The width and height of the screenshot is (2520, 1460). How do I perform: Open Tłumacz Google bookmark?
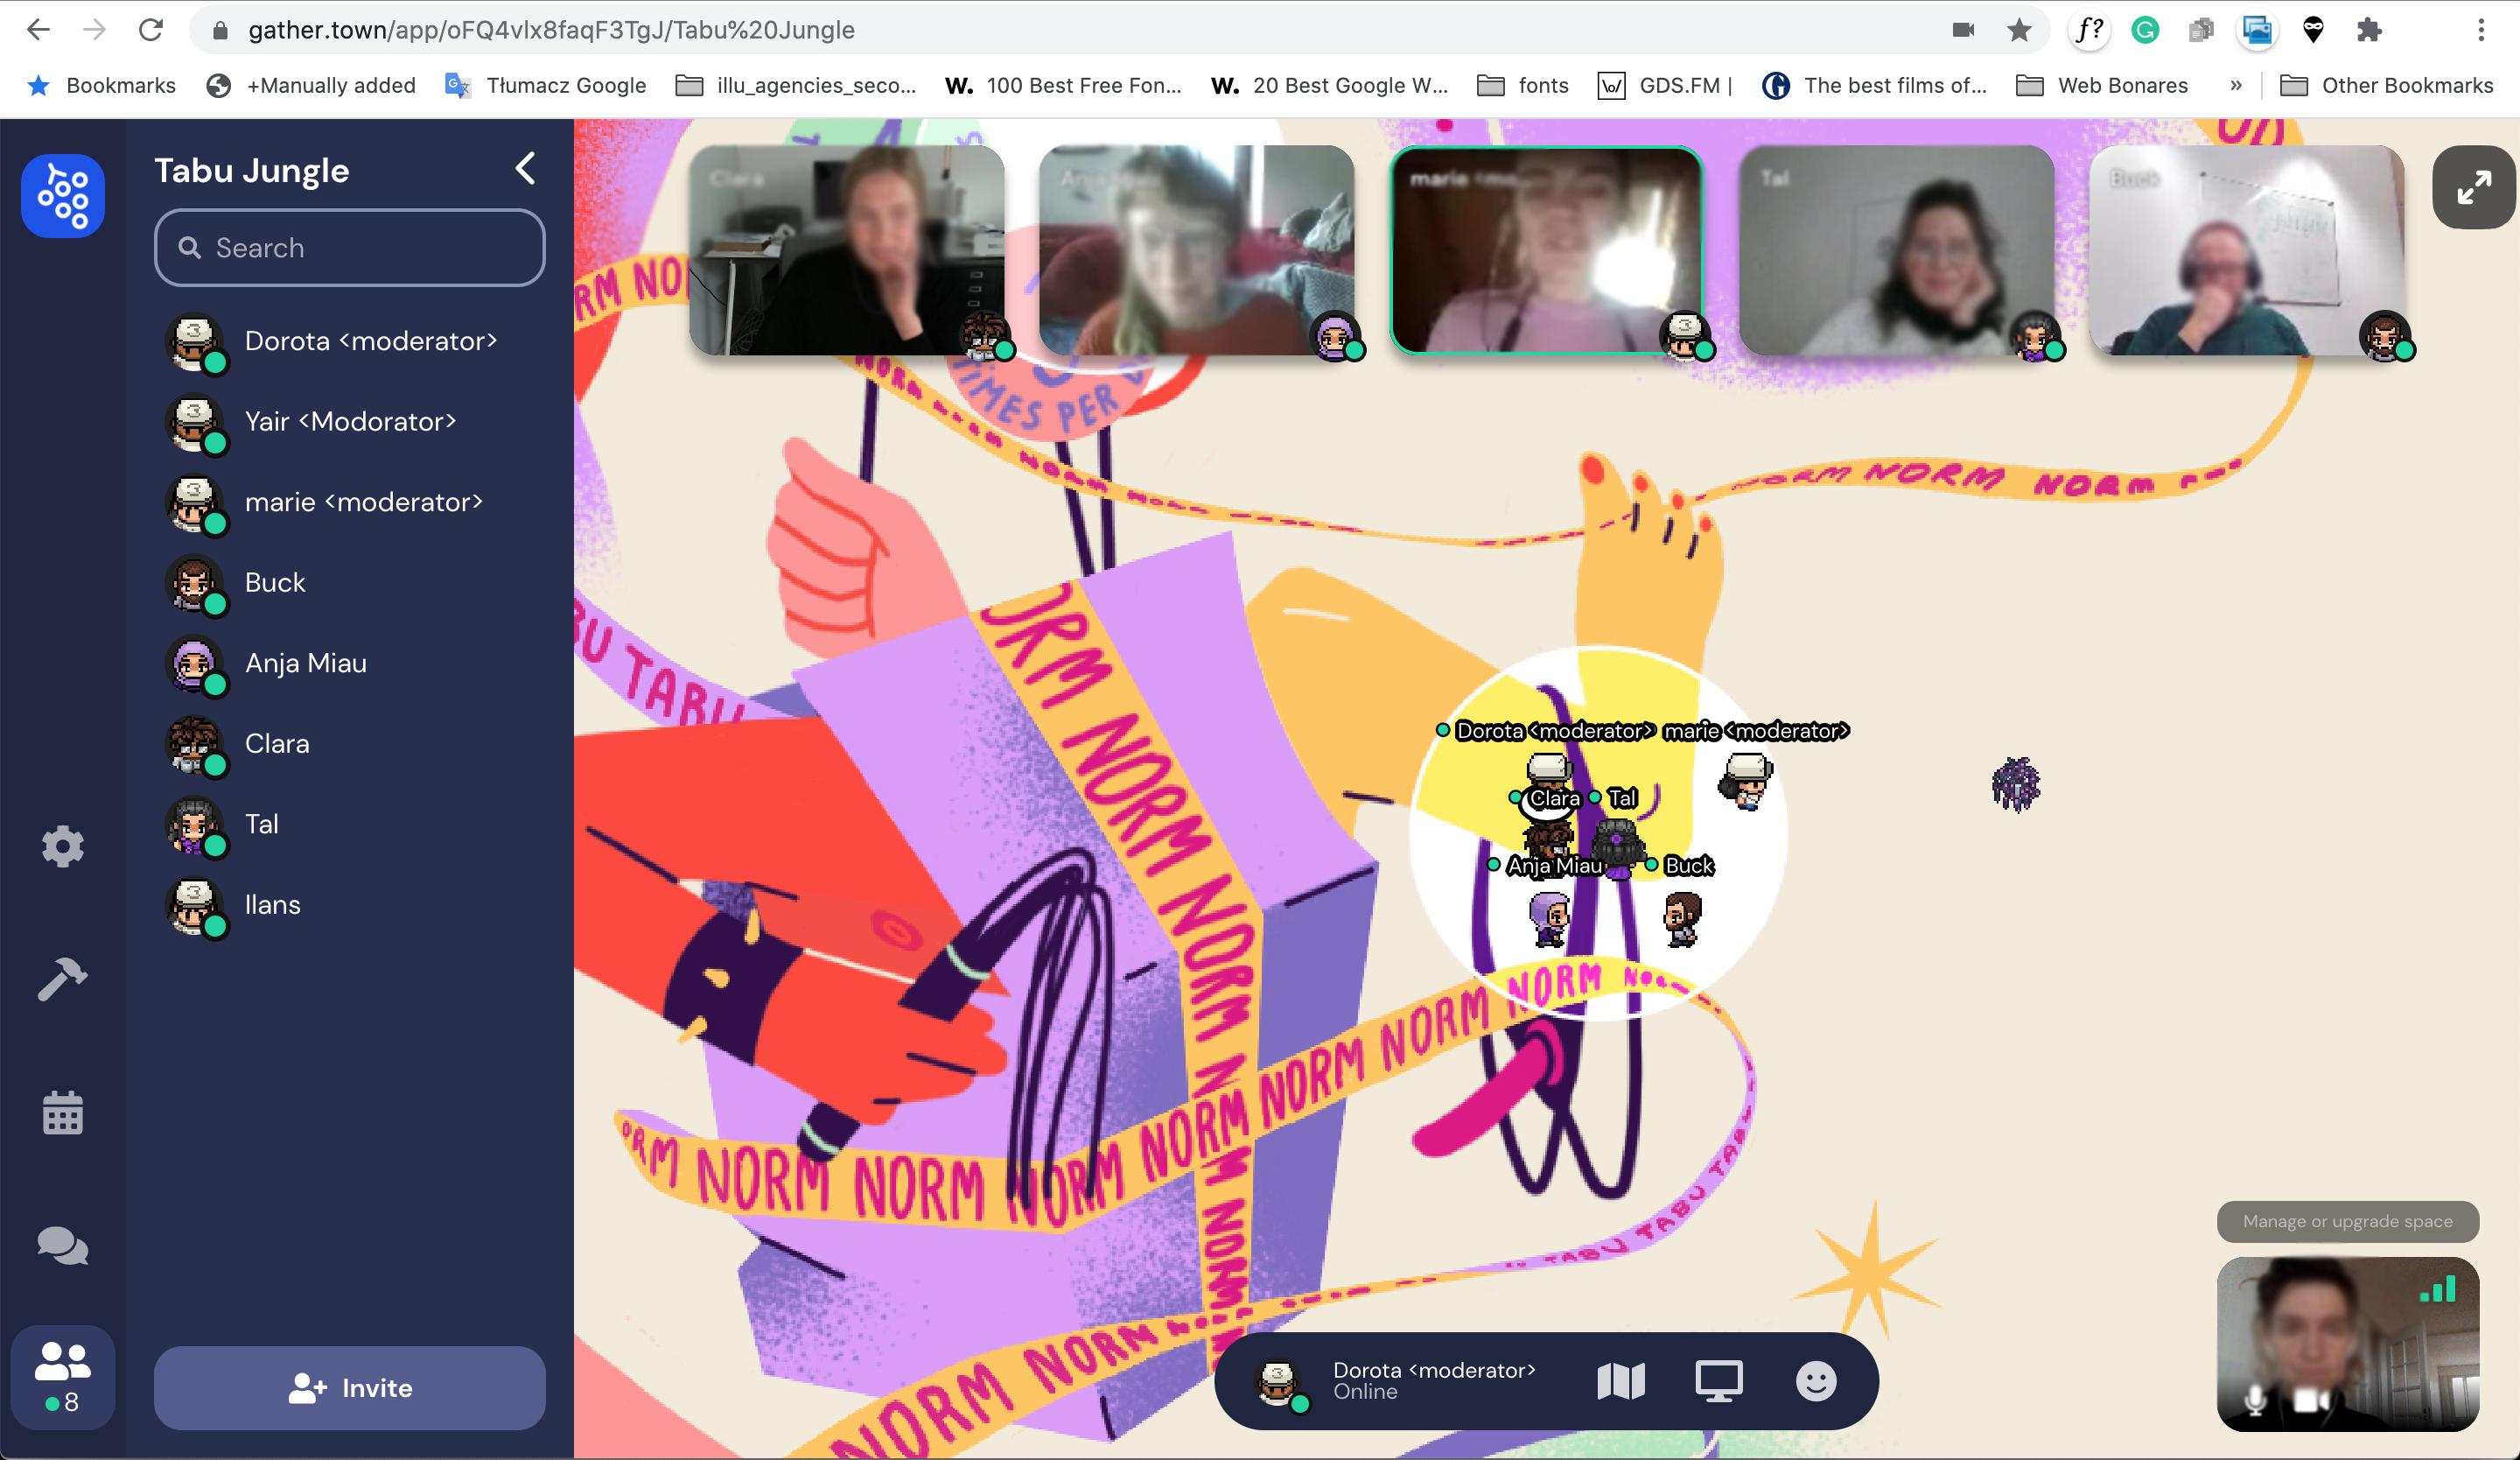click(546, 85)
